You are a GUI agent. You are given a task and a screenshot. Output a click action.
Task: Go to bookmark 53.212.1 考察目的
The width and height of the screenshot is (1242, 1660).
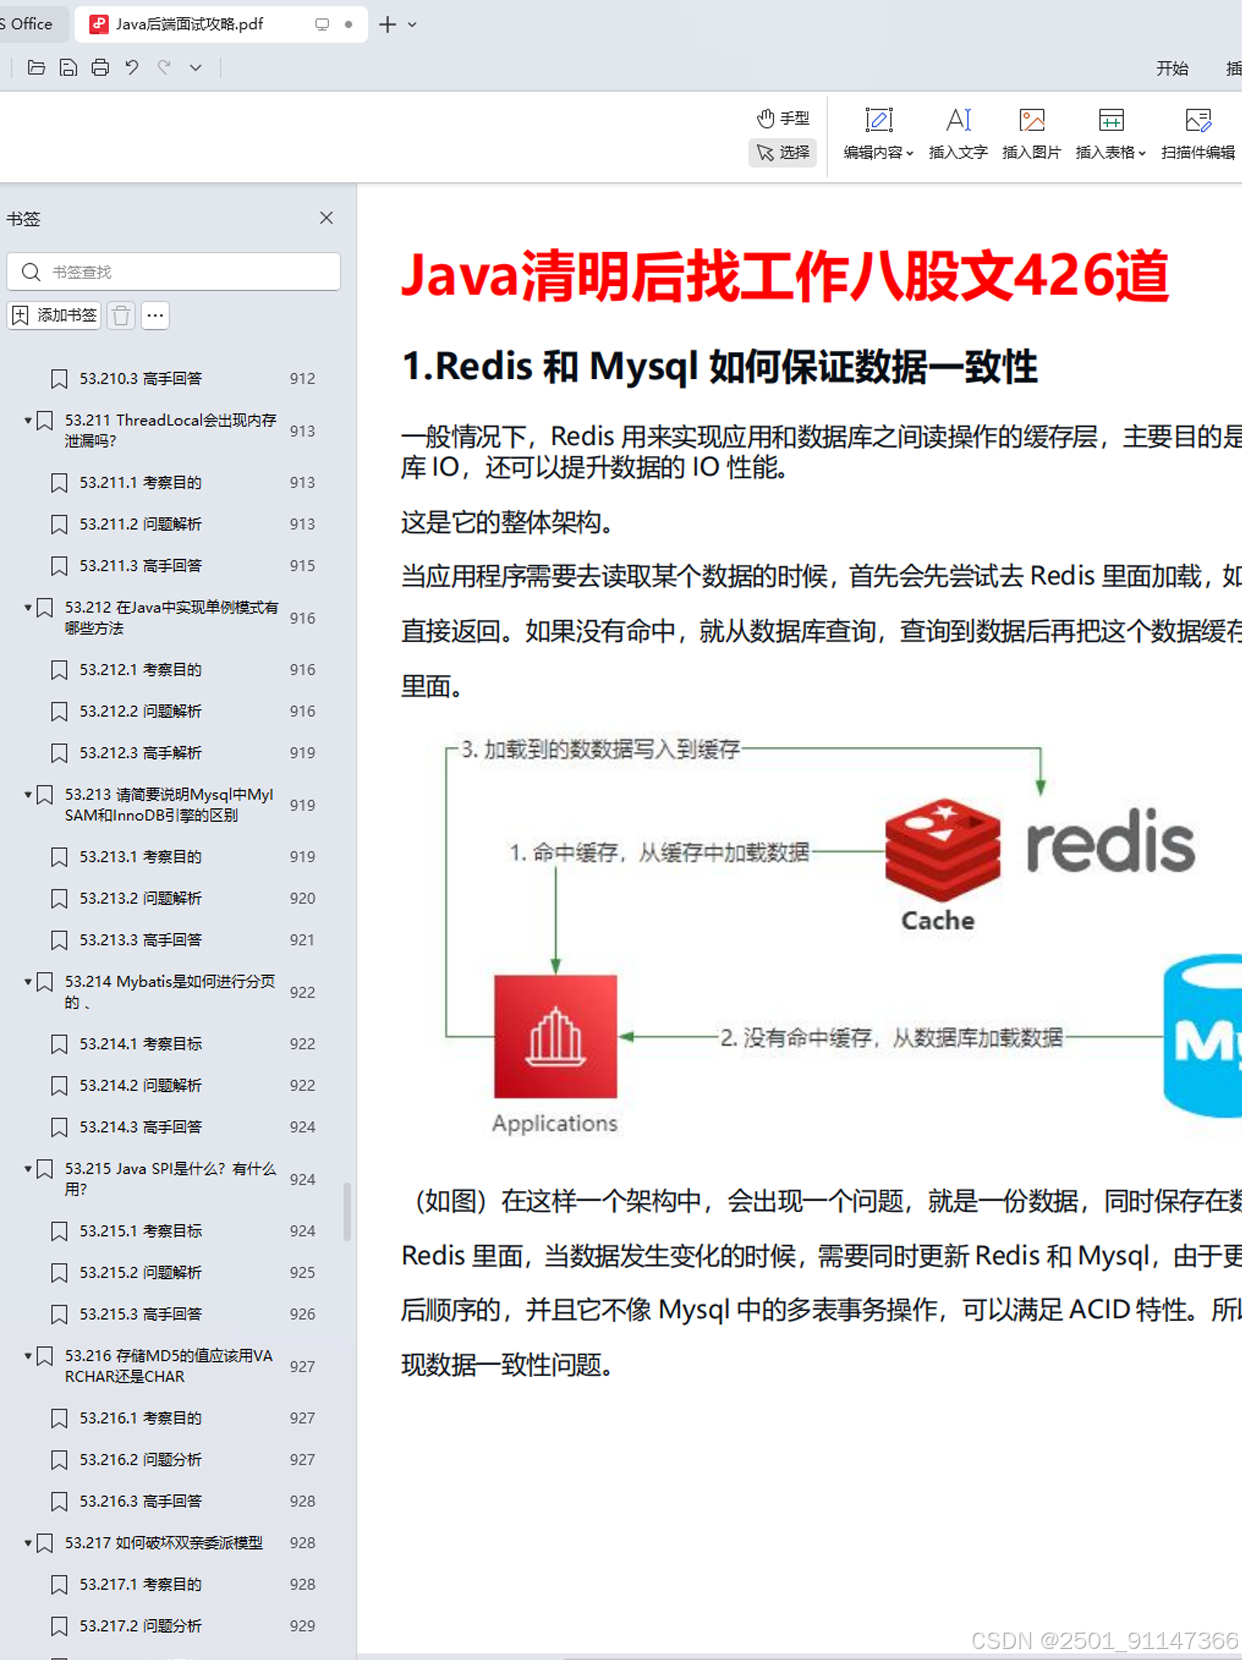coord(141,669)
